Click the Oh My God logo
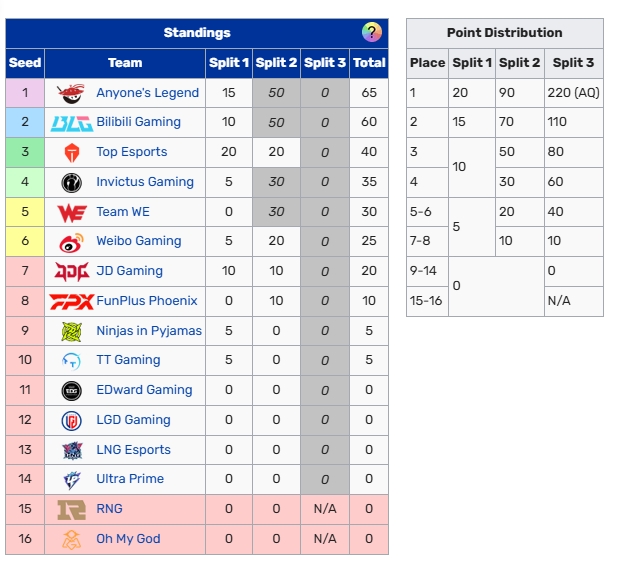 point(72,539)
